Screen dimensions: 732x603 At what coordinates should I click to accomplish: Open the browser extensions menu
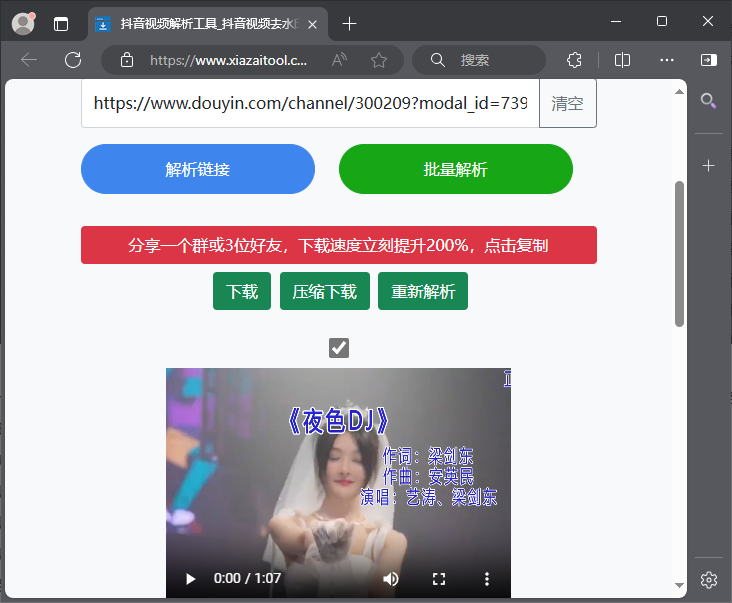[574, 60]
